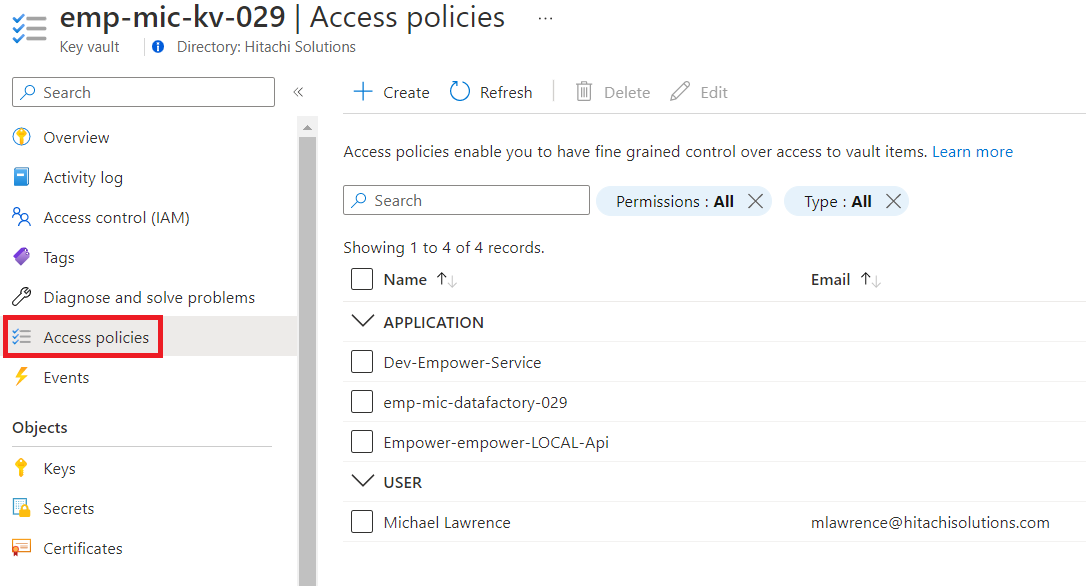The width and height of the screenshot is (1086, 586).
Task: Click mlawrence@hitachisolutions.com email
Action: click(x=930, y=522)
